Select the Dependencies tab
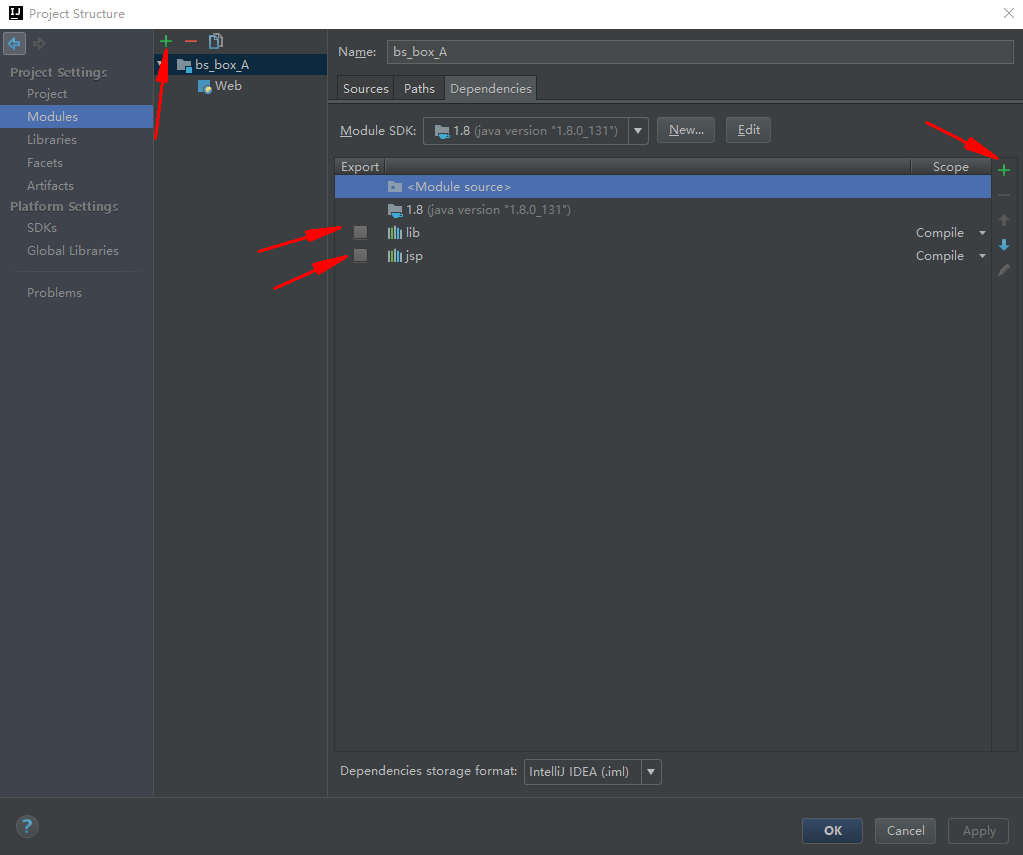 click(491, 88)
